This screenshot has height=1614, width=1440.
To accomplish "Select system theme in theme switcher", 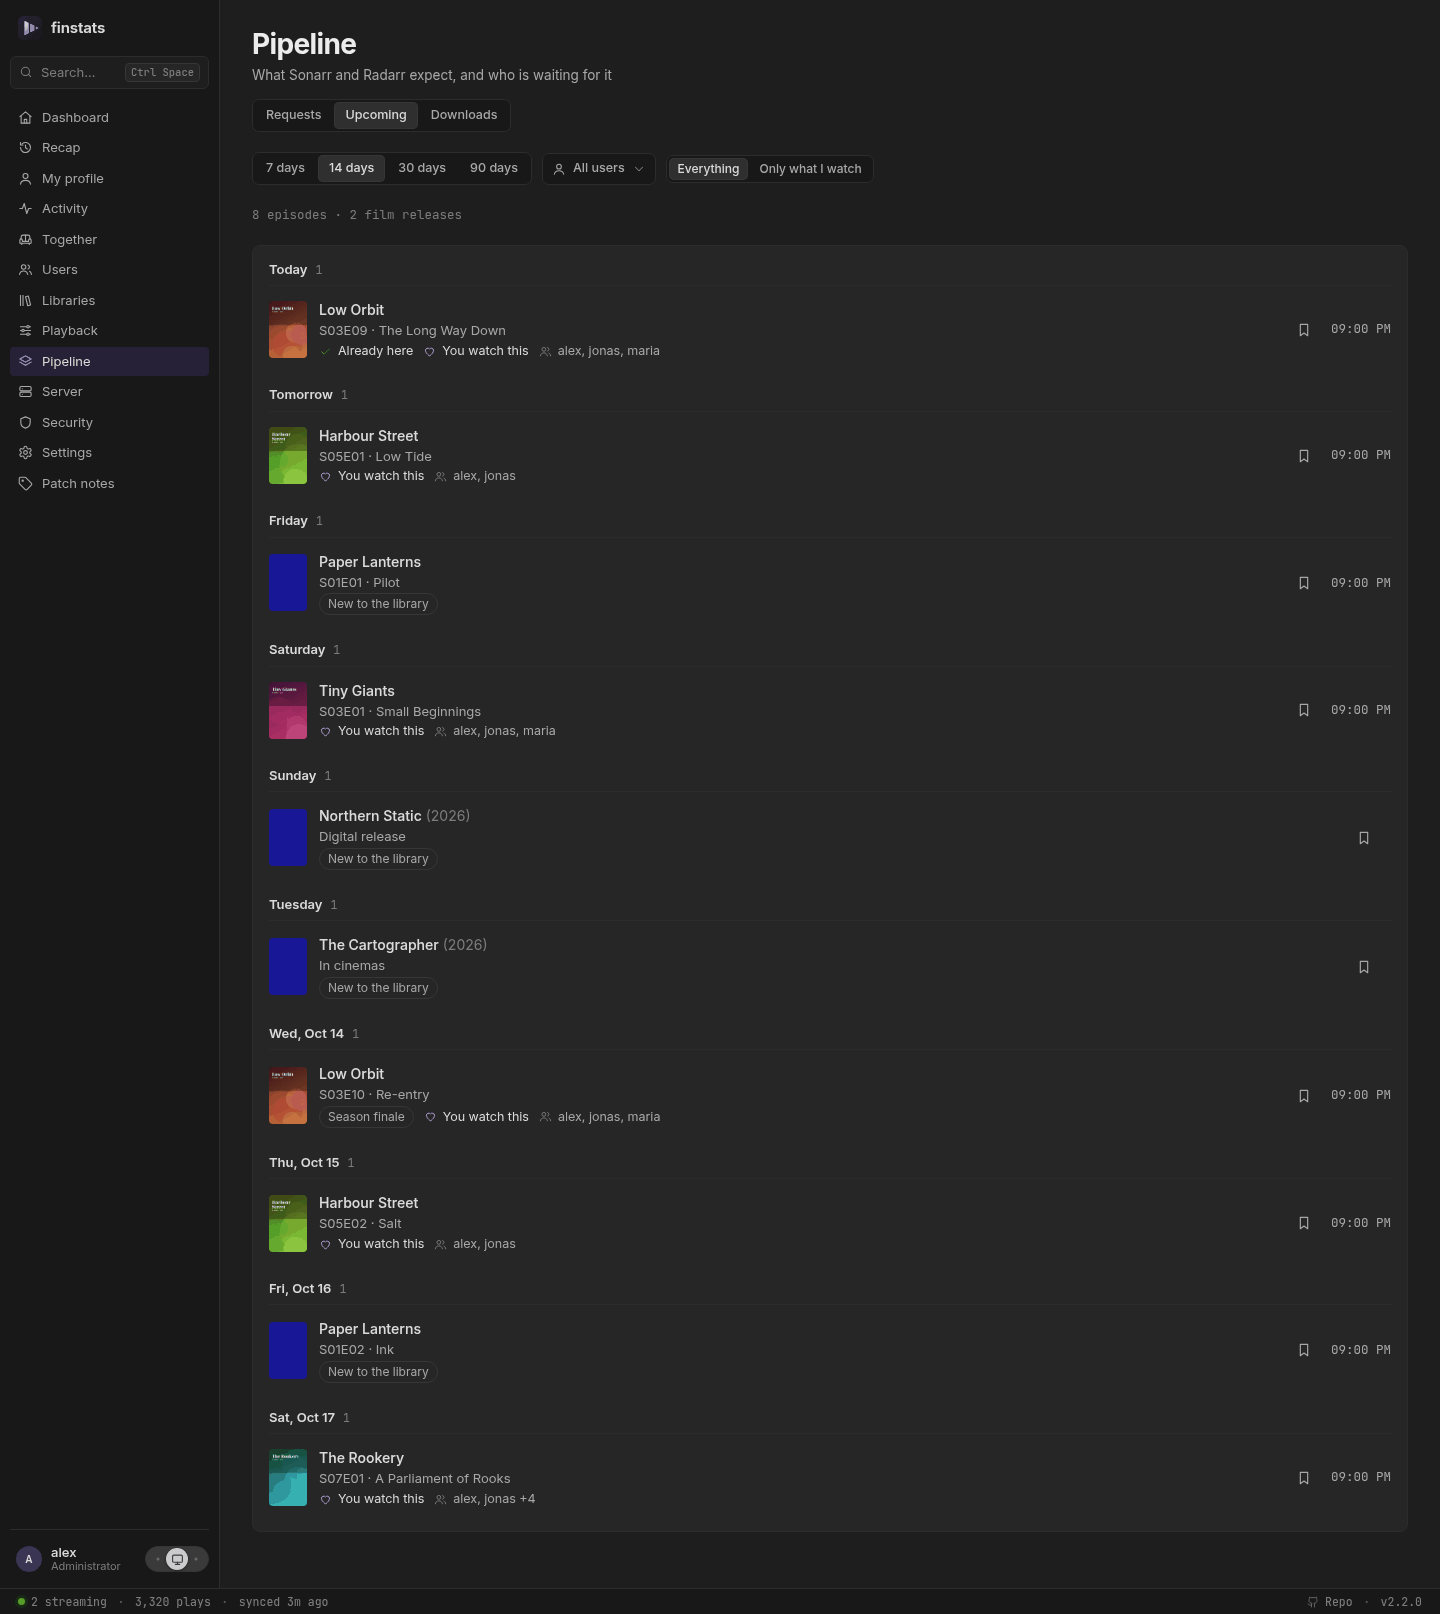I will point(177,1559).
